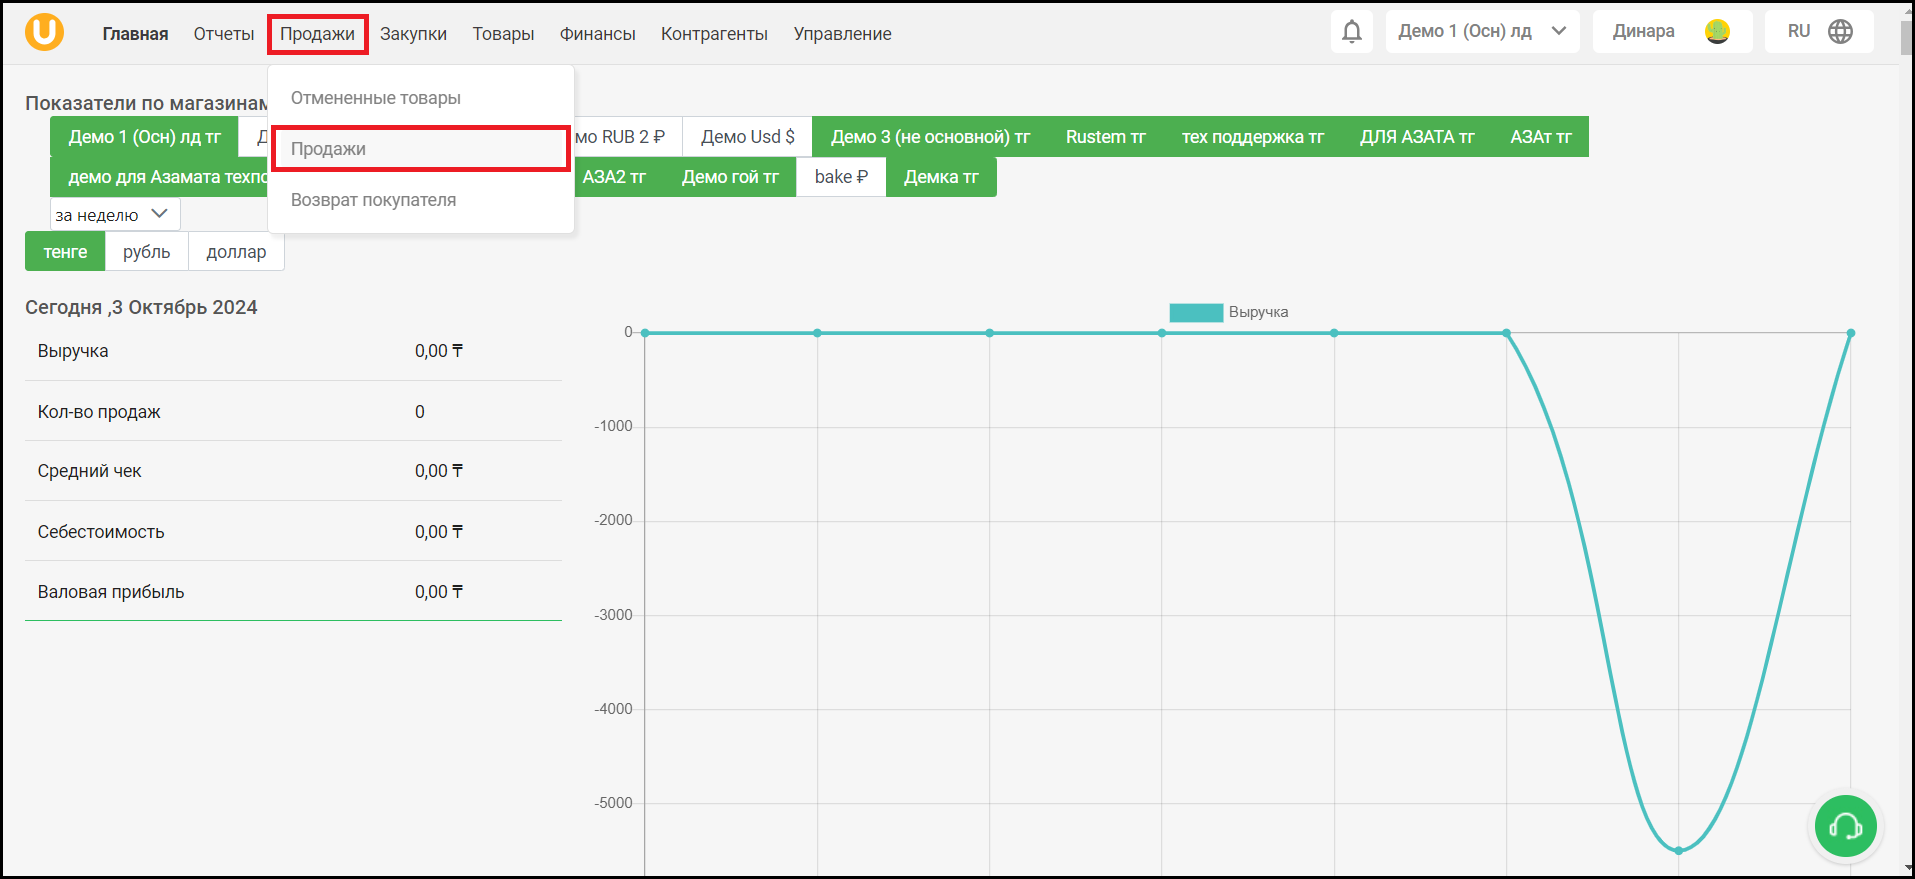Image resolution: width=1915 pixels, height=879 pixels.
Task: Click the lowest data point on the chart
Action: [1679, 851]
